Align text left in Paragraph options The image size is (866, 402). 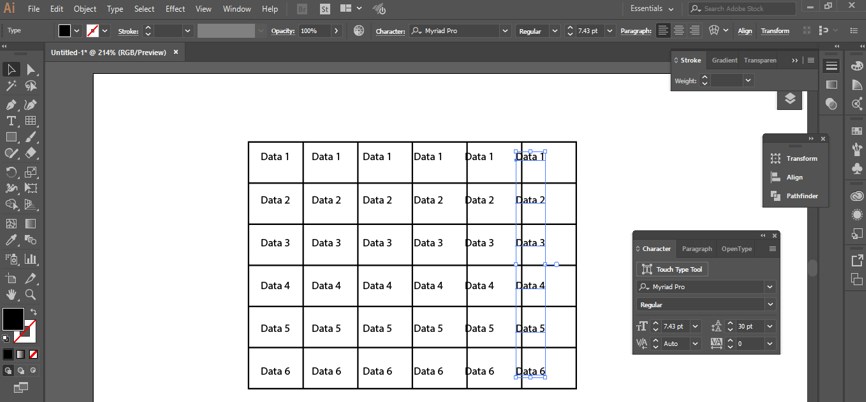click(x=663, y=31)
